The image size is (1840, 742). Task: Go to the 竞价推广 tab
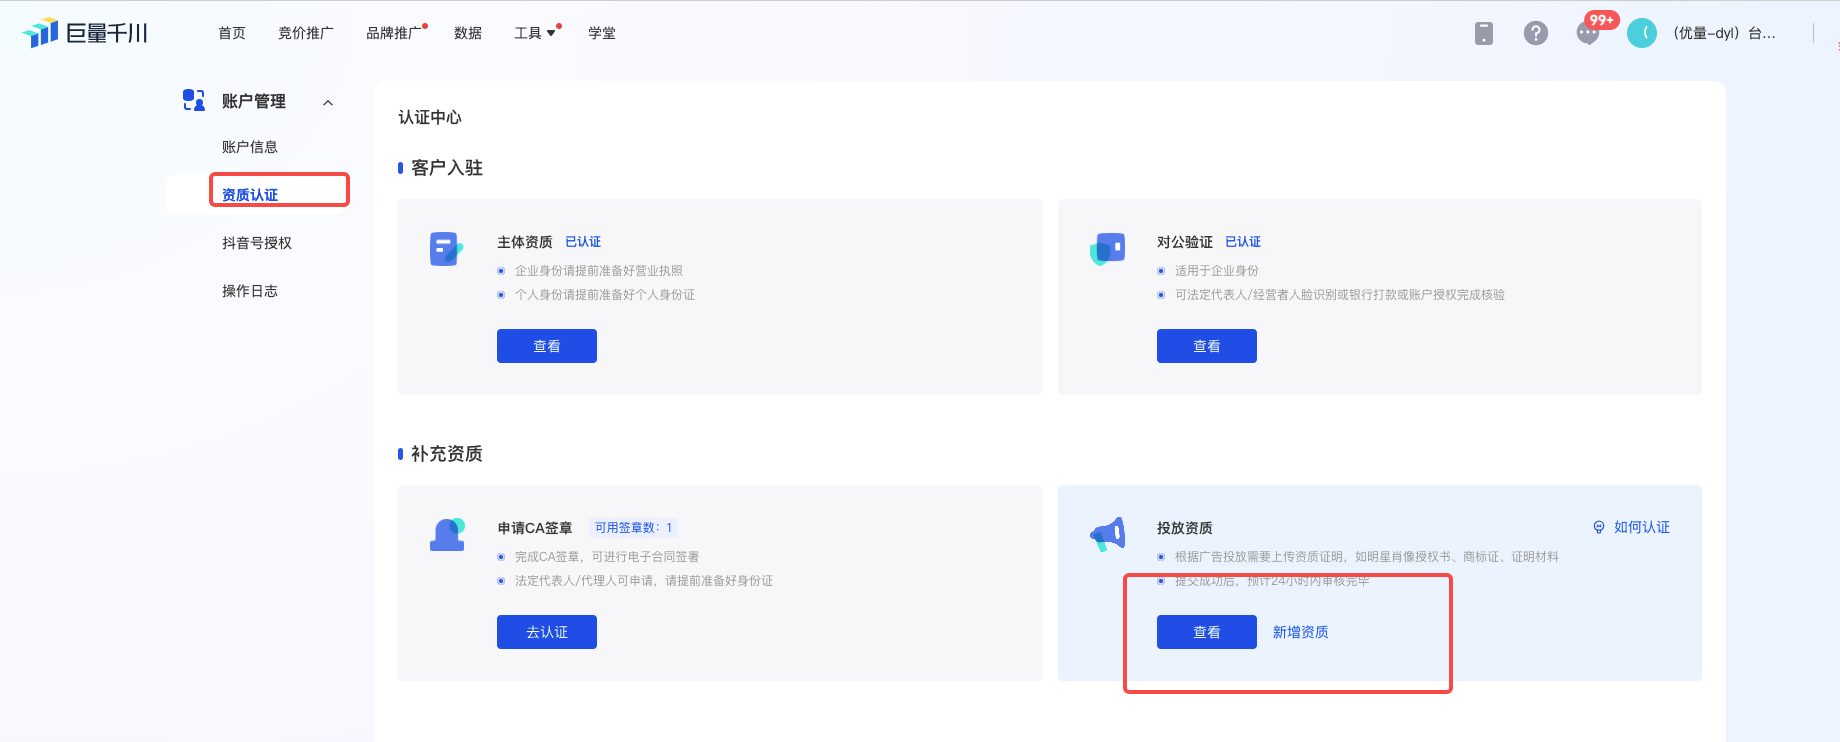pos(306,33)
